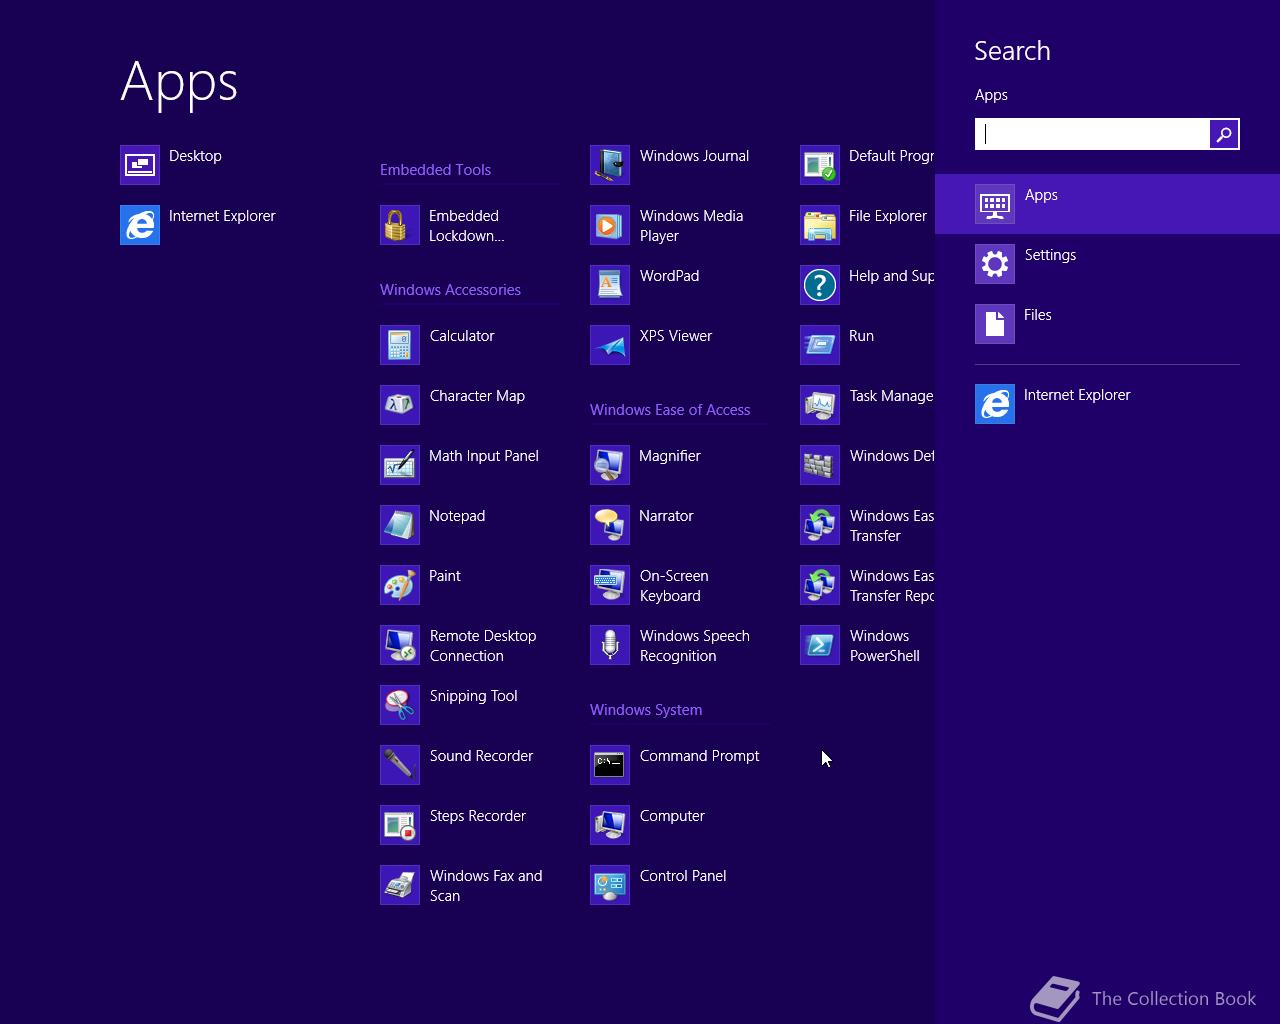Open Windows Journal icon
Viewport: 1280px width, 1024px height.
[610, 165]
